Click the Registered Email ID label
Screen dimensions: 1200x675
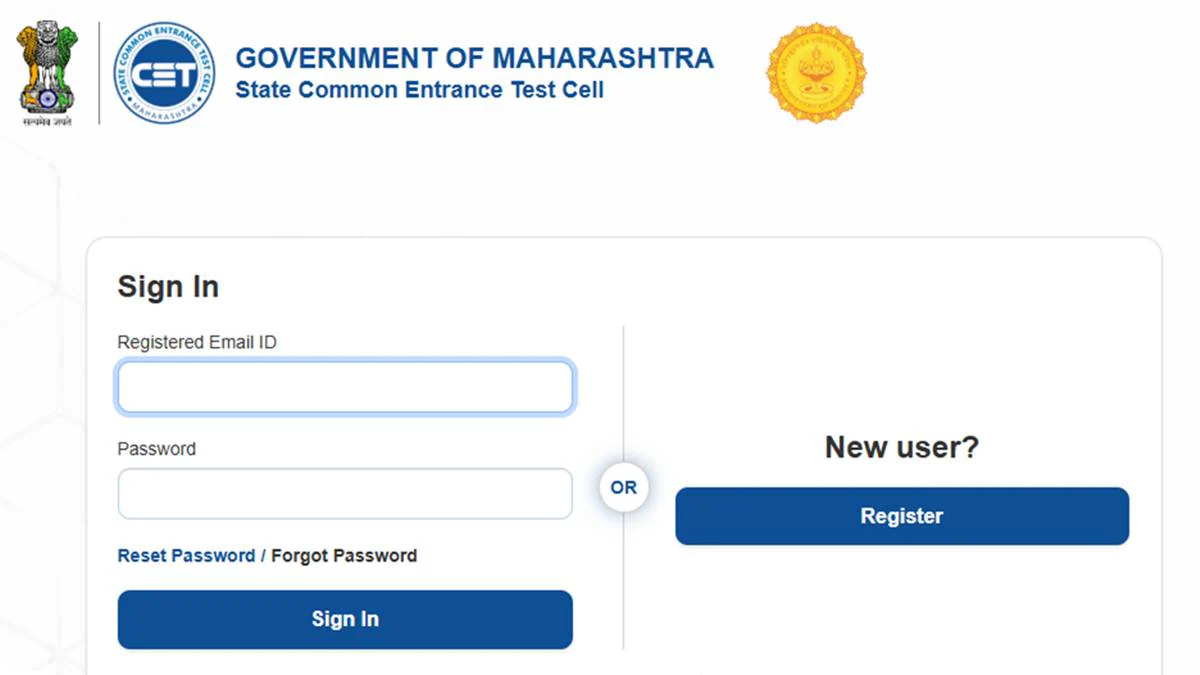tap(197, 342)
